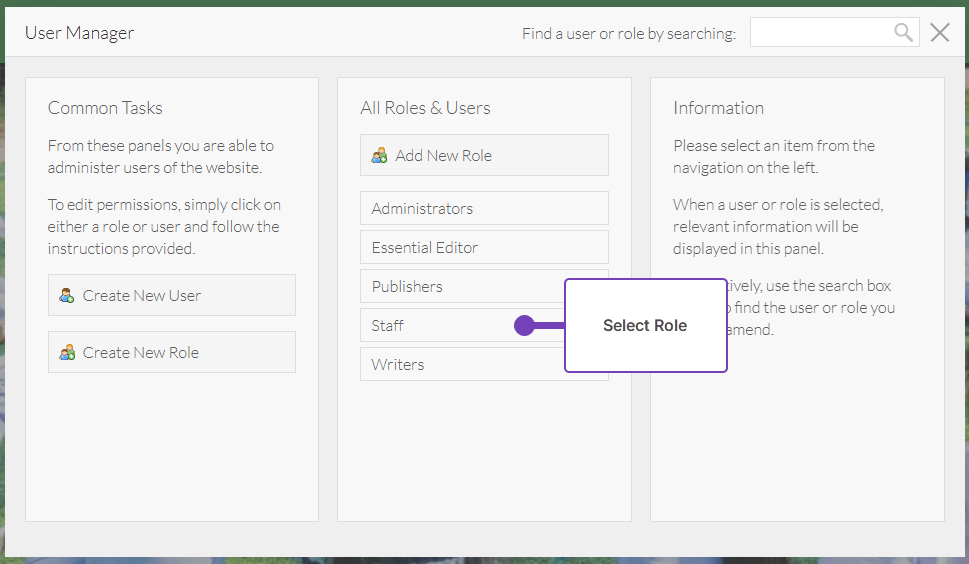Click the All Roles & Users heading
Viewport: 969px width, 564px height.
click(x=425, y=108)
